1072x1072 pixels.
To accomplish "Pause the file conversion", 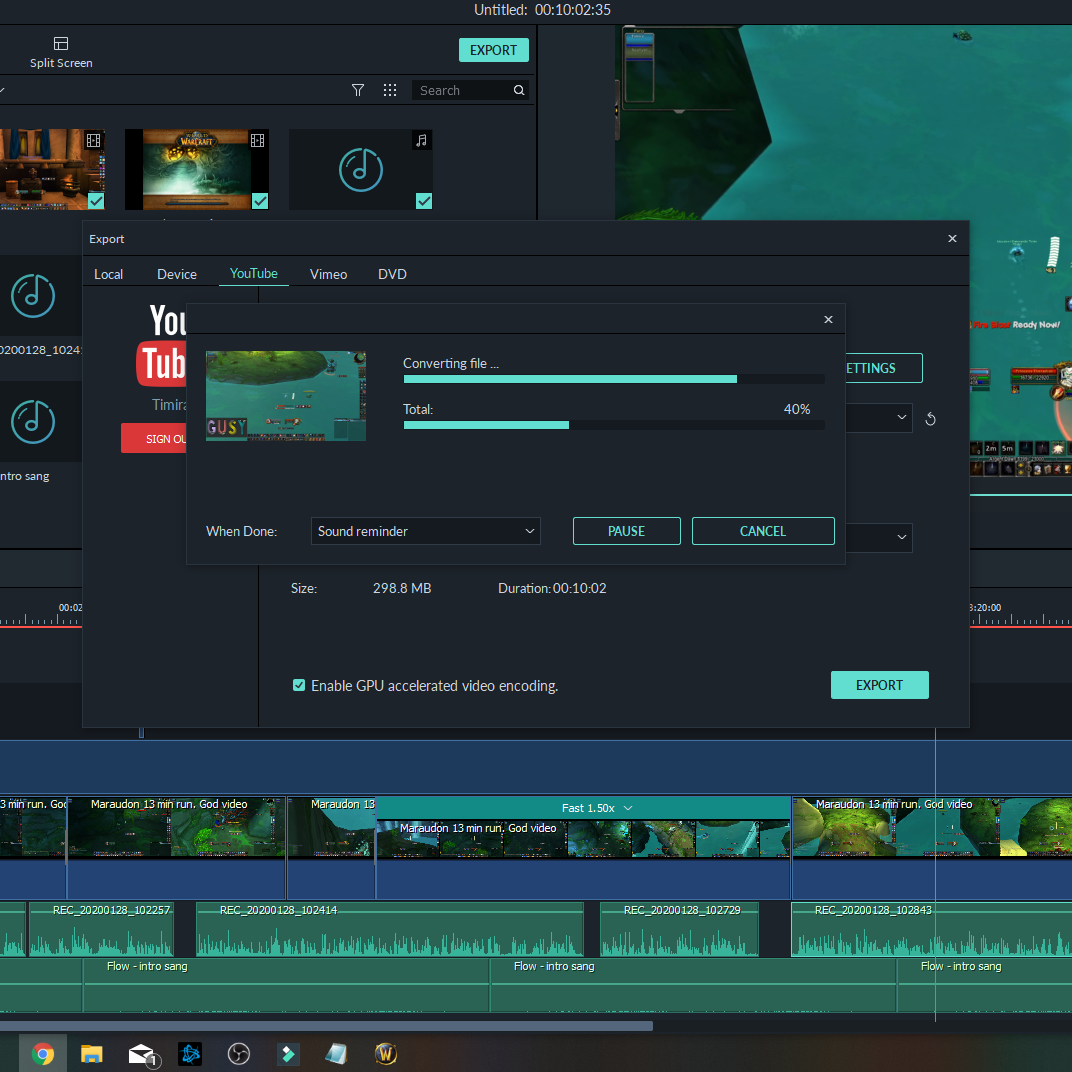I will click(626, 531).
